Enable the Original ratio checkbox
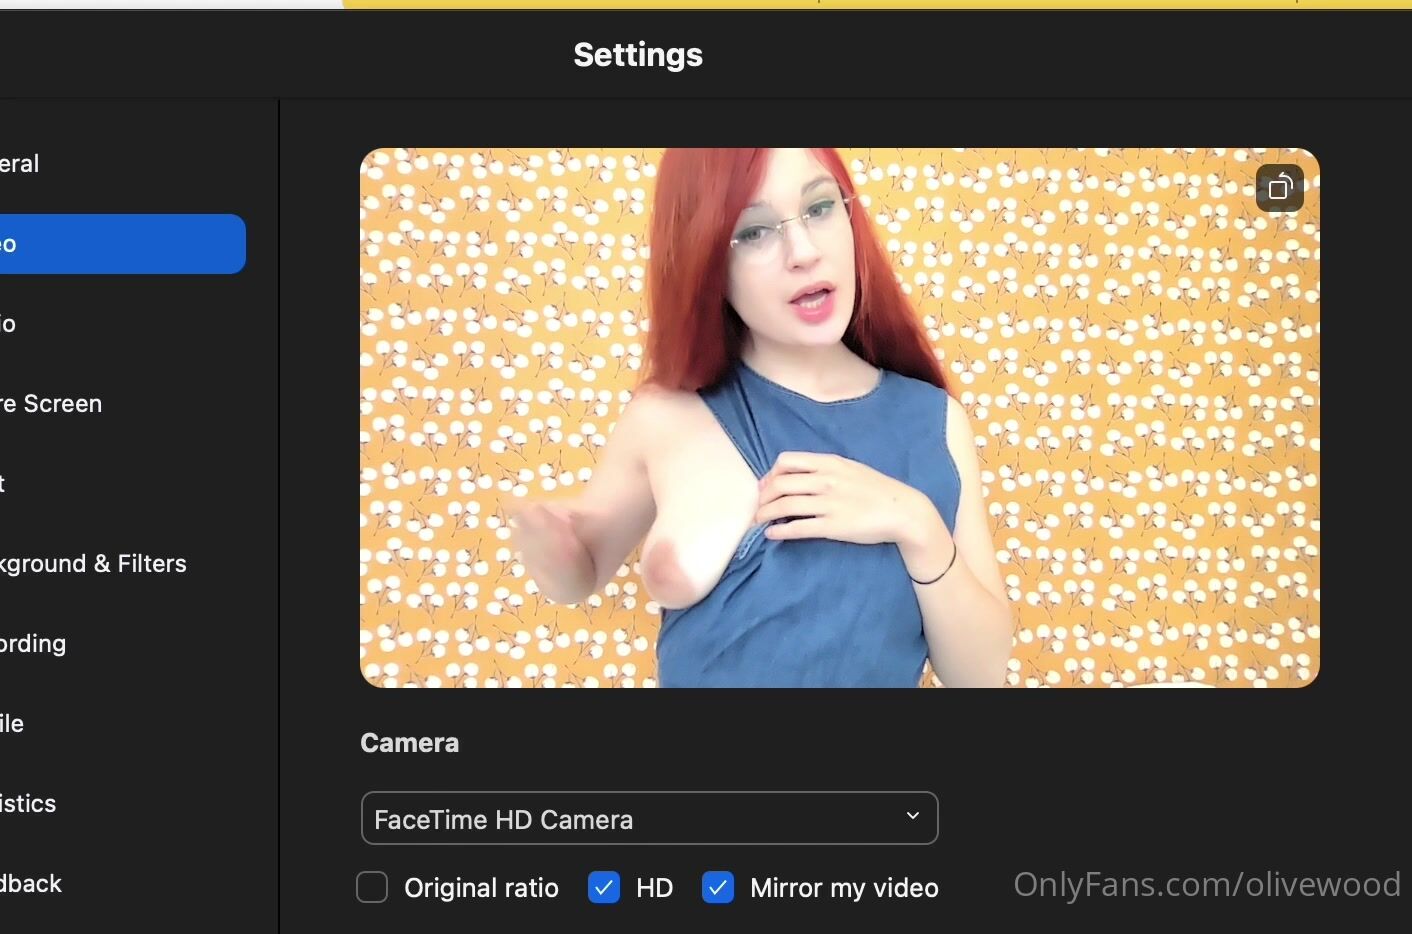The height and width of the screenshot is (934, 1412). [372, 887]
